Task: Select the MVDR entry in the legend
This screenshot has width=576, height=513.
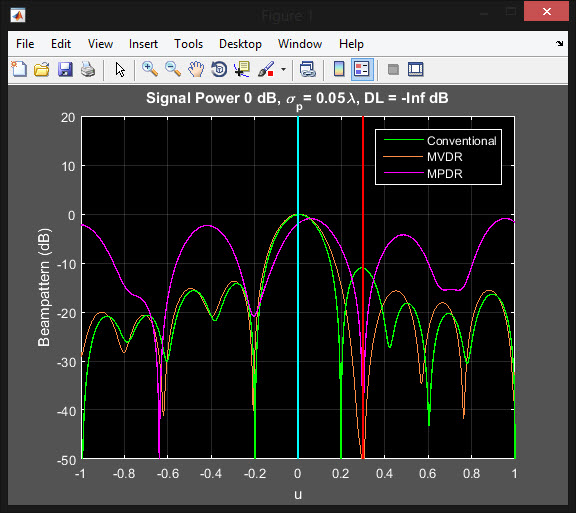Action: [x=444, y=157]
